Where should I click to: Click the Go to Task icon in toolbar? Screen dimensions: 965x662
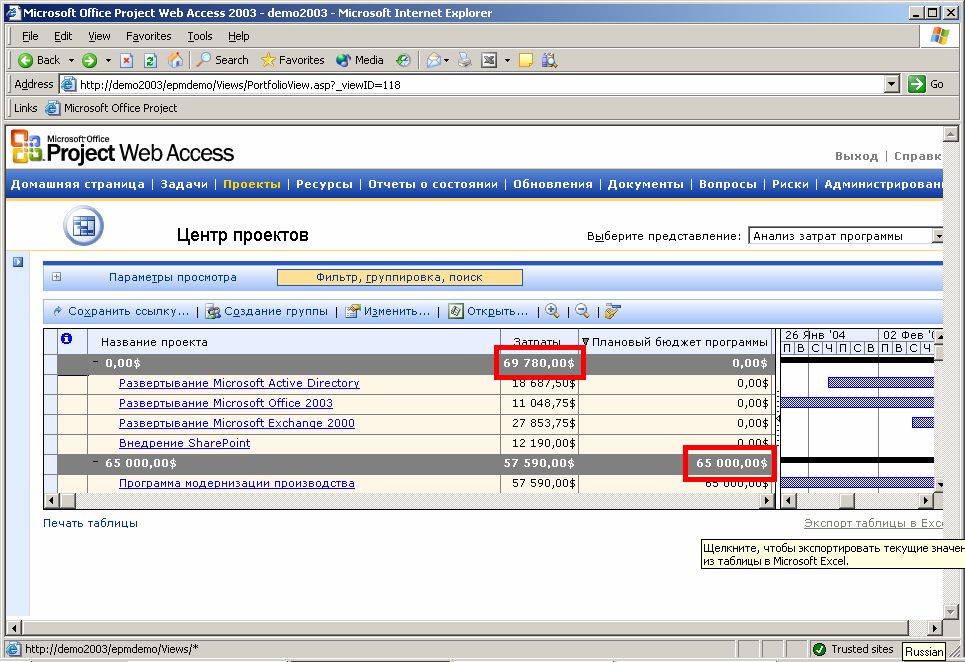(x=613, y=311)
